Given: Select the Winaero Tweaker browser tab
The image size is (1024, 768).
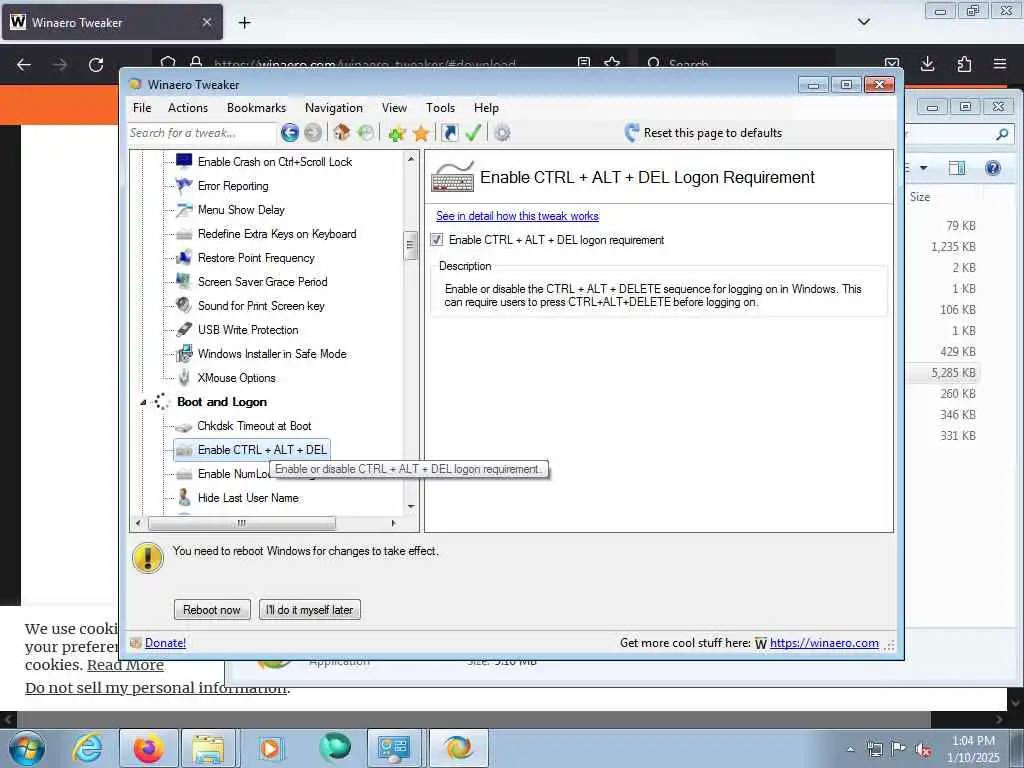Looking at the screenshot, I should click(112, 22).
